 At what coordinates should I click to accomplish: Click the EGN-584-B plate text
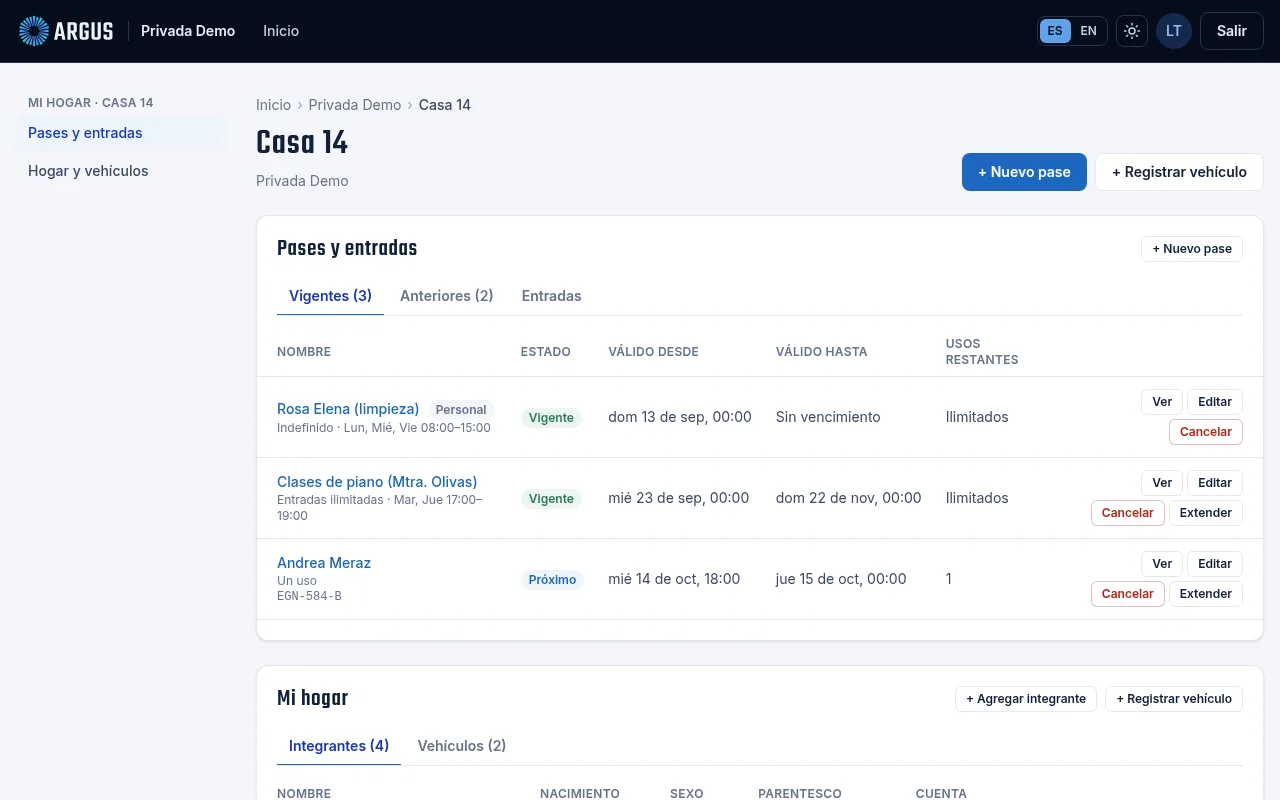click(x=309, y=596)
